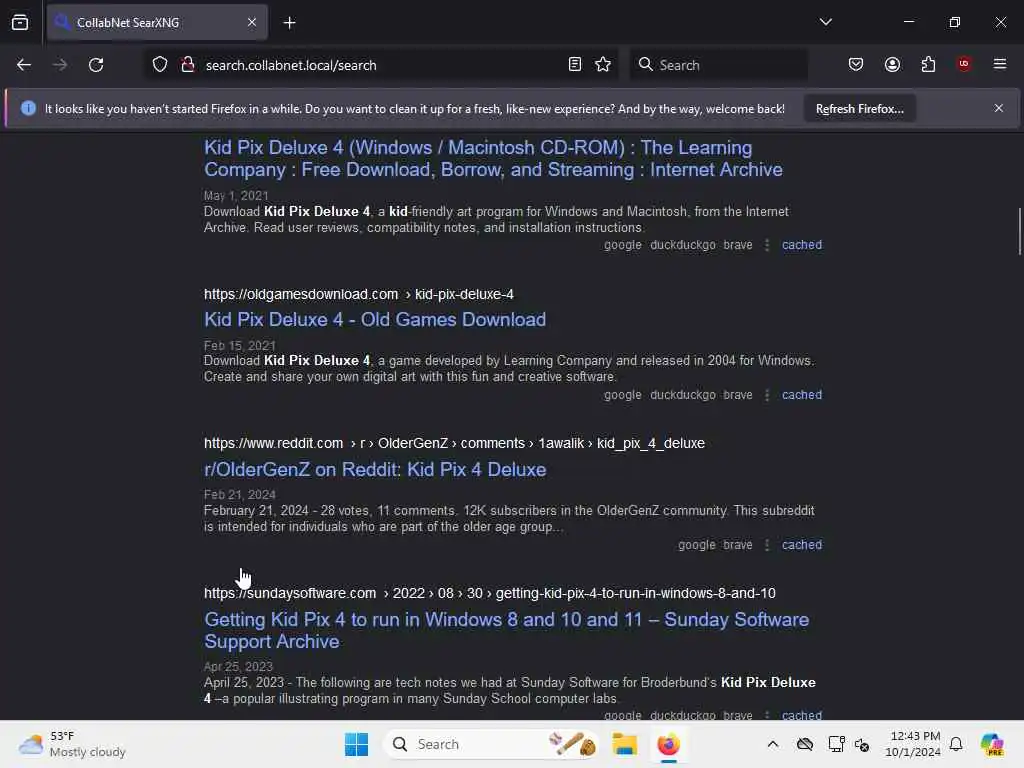Launch Copilot preview from taskbar
This screenshot has width=1024, height=768.
(992, 744)
